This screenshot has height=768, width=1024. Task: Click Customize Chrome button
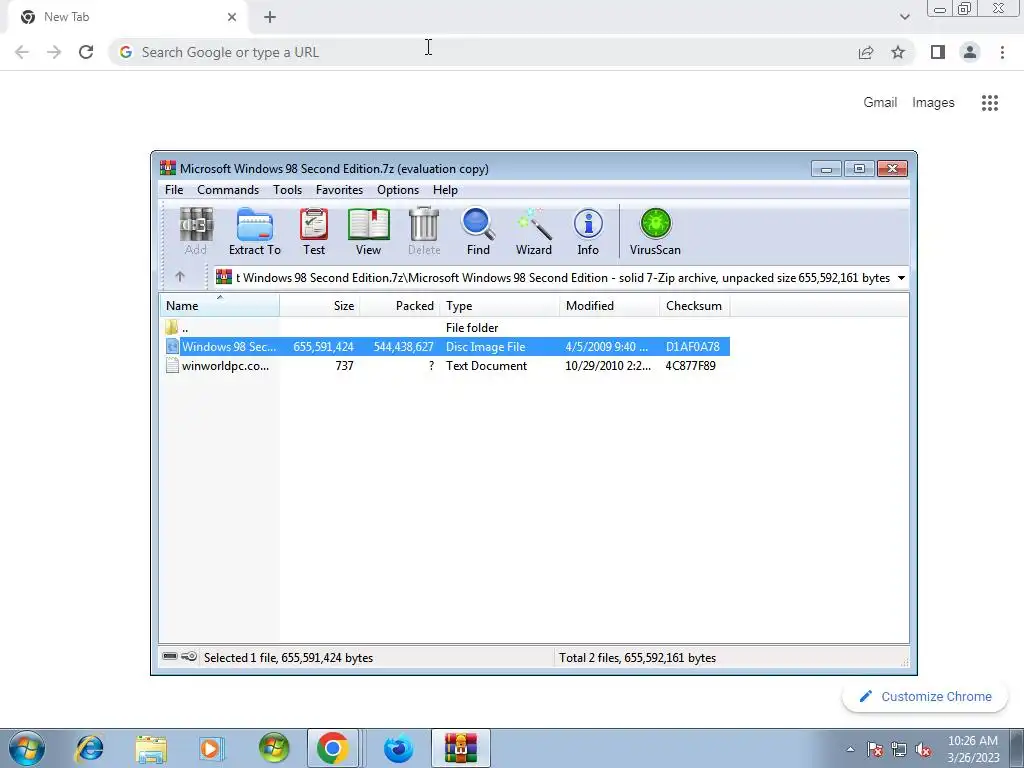(x=925, y=696)
